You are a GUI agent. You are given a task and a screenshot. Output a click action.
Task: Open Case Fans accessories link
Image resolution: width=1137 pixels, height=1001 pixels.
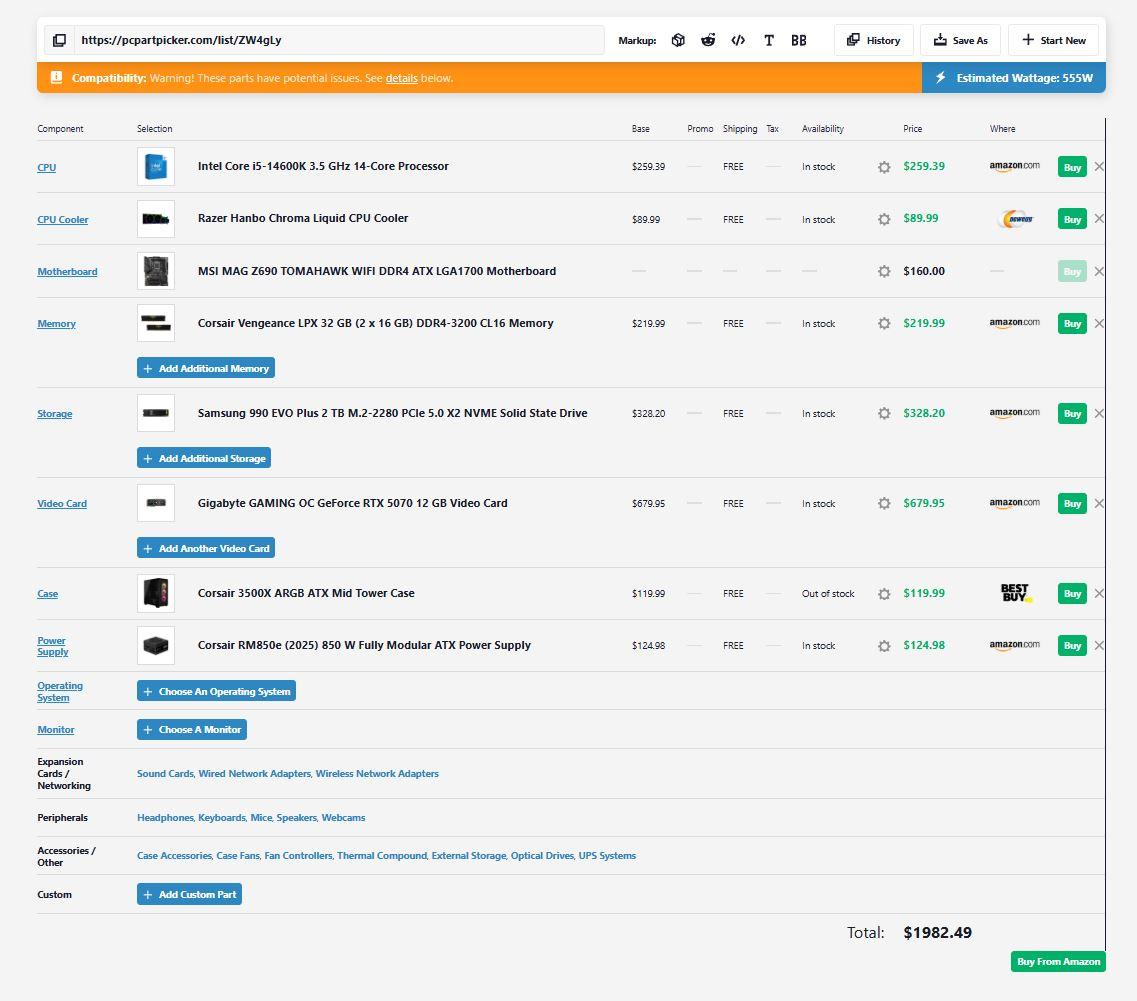(x=238, y=856)
